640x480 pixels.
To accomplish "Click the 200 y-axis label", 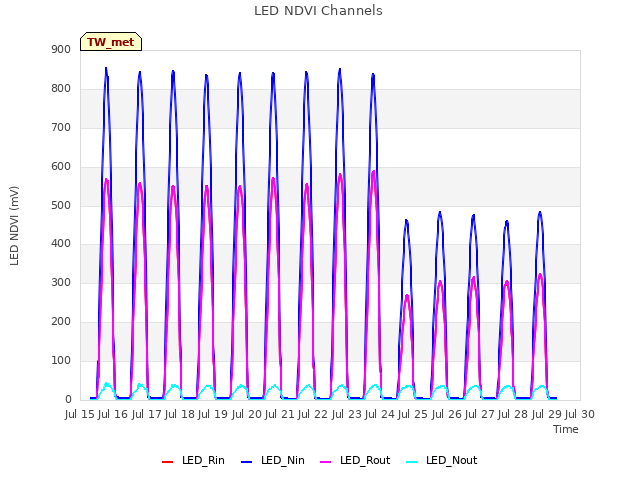I will 61,322.
